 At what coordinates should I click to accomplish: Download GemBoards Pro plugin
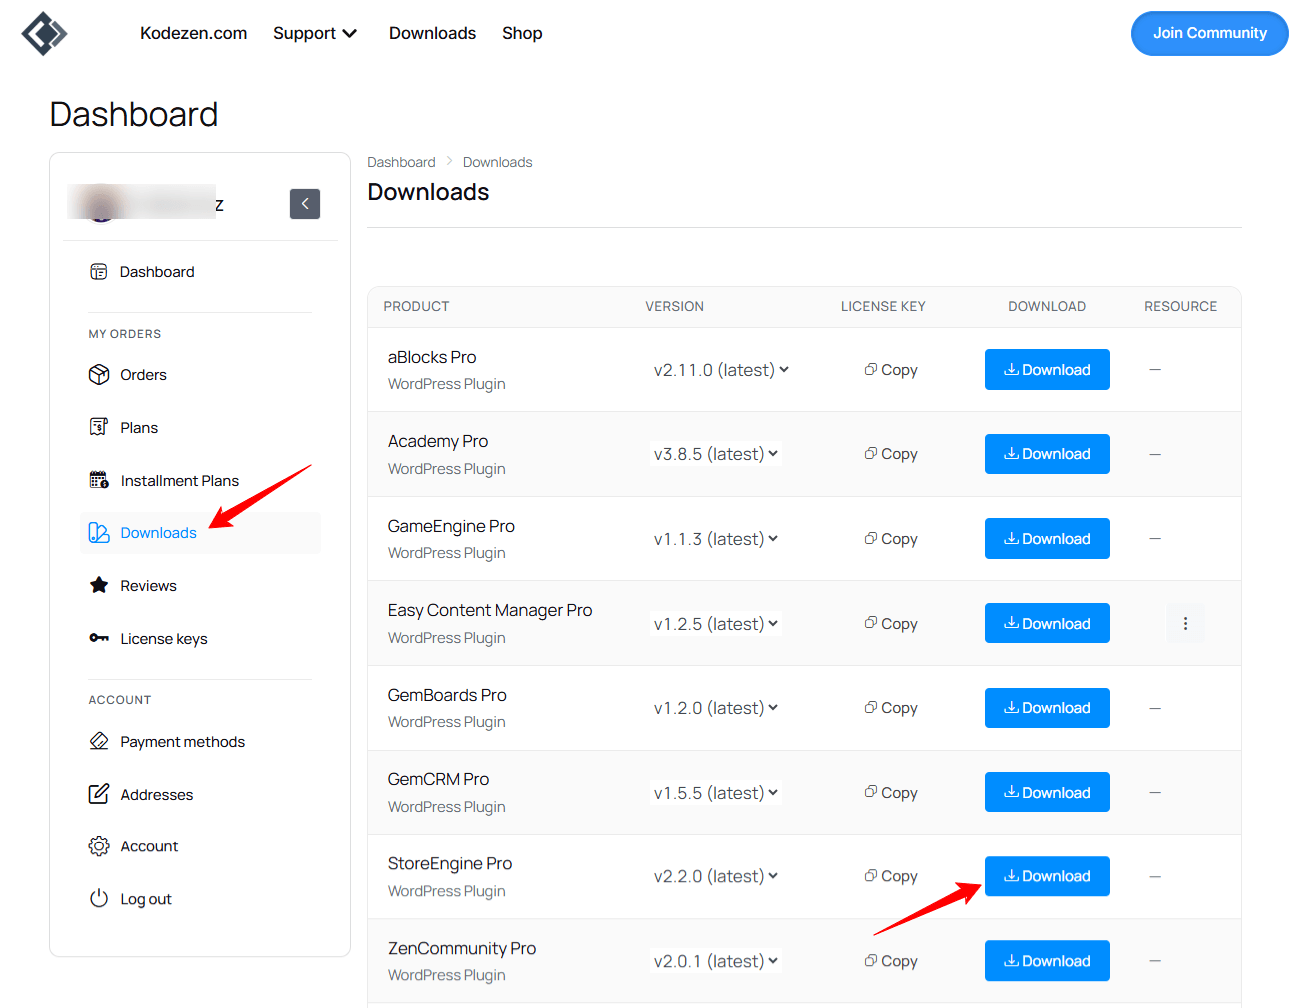tap(1047, 708)
